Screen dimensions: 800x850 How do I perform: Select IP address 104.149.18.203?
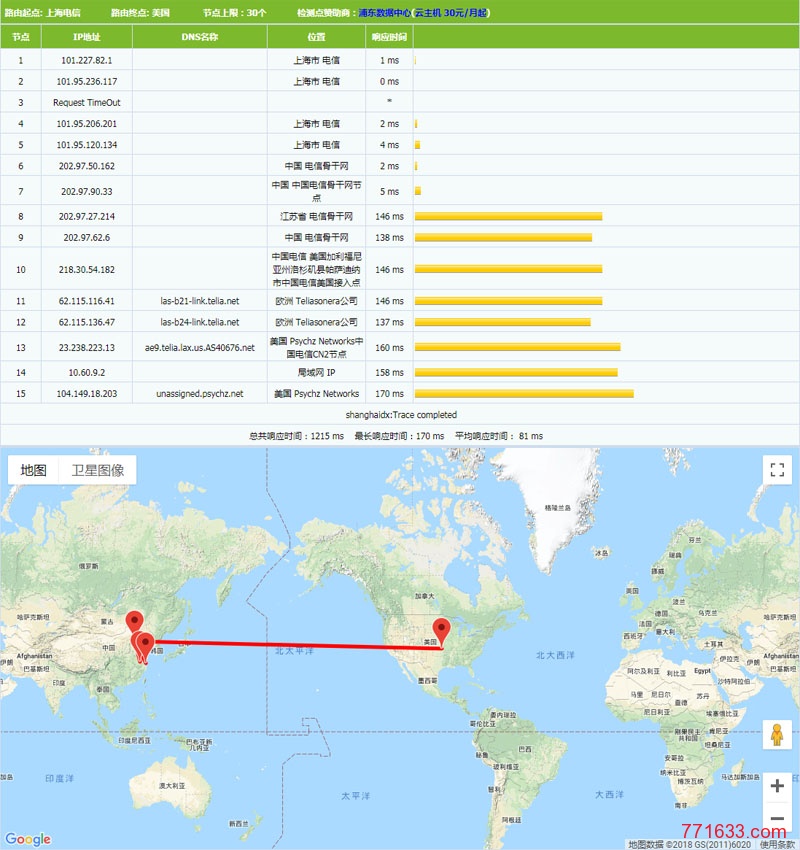tap(87, 394)
